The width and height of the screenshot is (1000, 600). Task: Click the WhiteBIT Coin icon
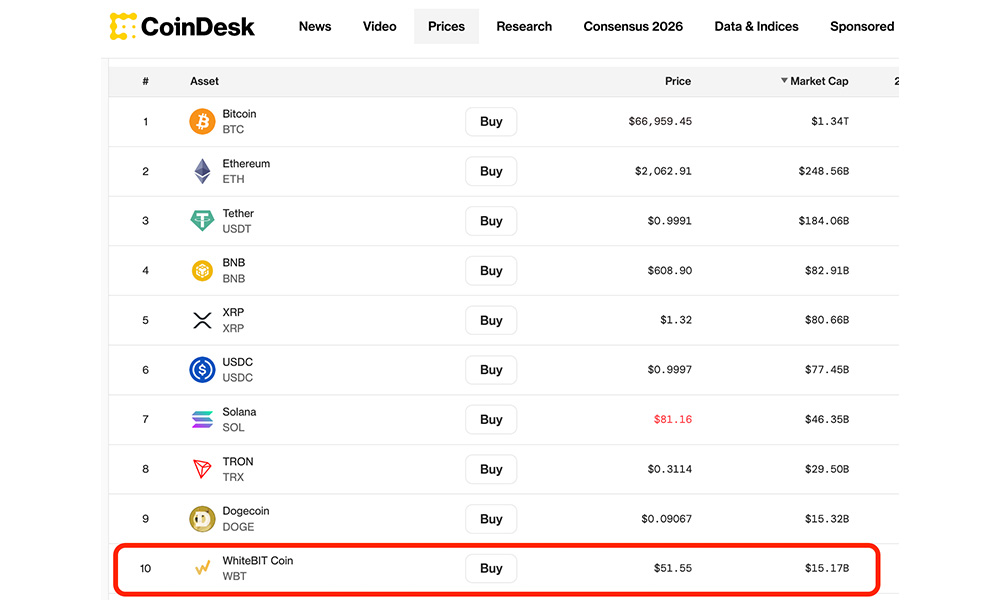pos(202,568)
